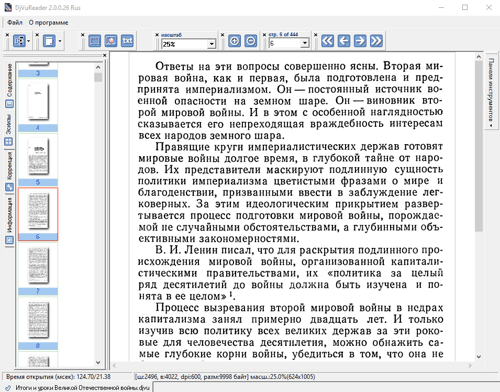This screenshot has height=392, width=500.
Task: Minimize the DjVuReader window
Action: (441, 7)
